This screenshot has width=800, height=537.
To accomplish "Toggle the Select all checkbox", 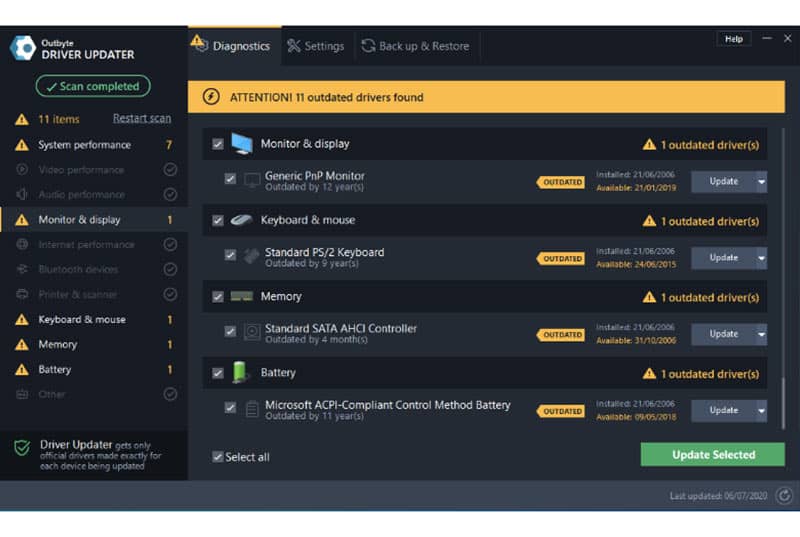I will (218, 456).
